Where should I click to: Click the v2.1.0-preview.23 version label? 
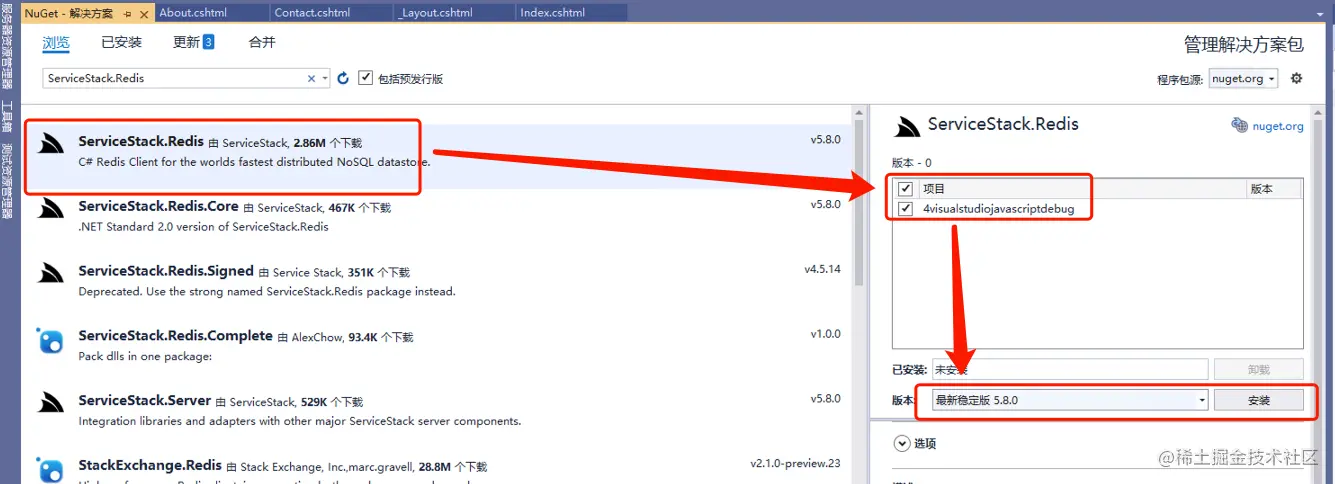(796, 463)
